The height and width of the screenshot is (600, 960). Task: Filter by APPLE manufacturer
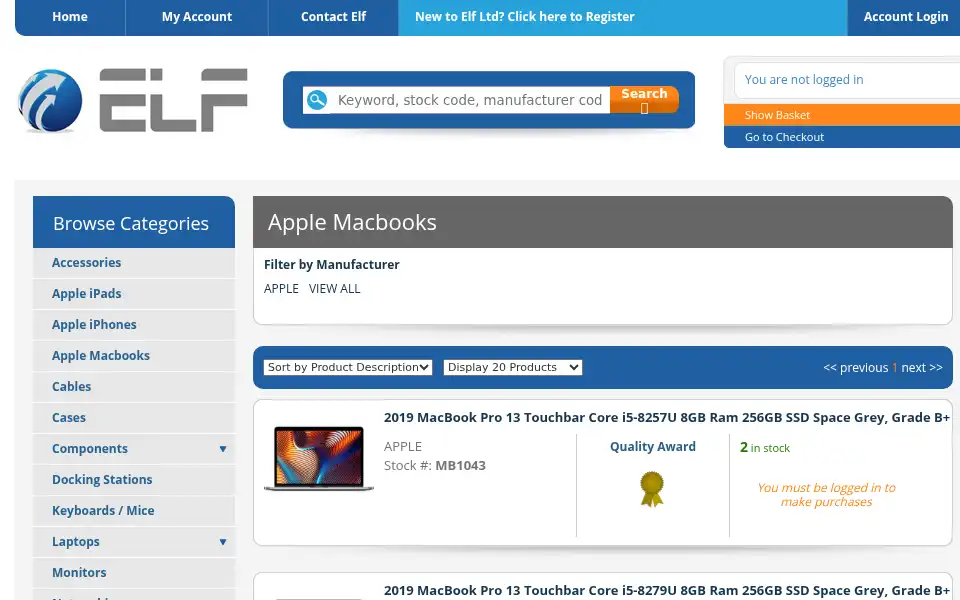click(281, 289)
